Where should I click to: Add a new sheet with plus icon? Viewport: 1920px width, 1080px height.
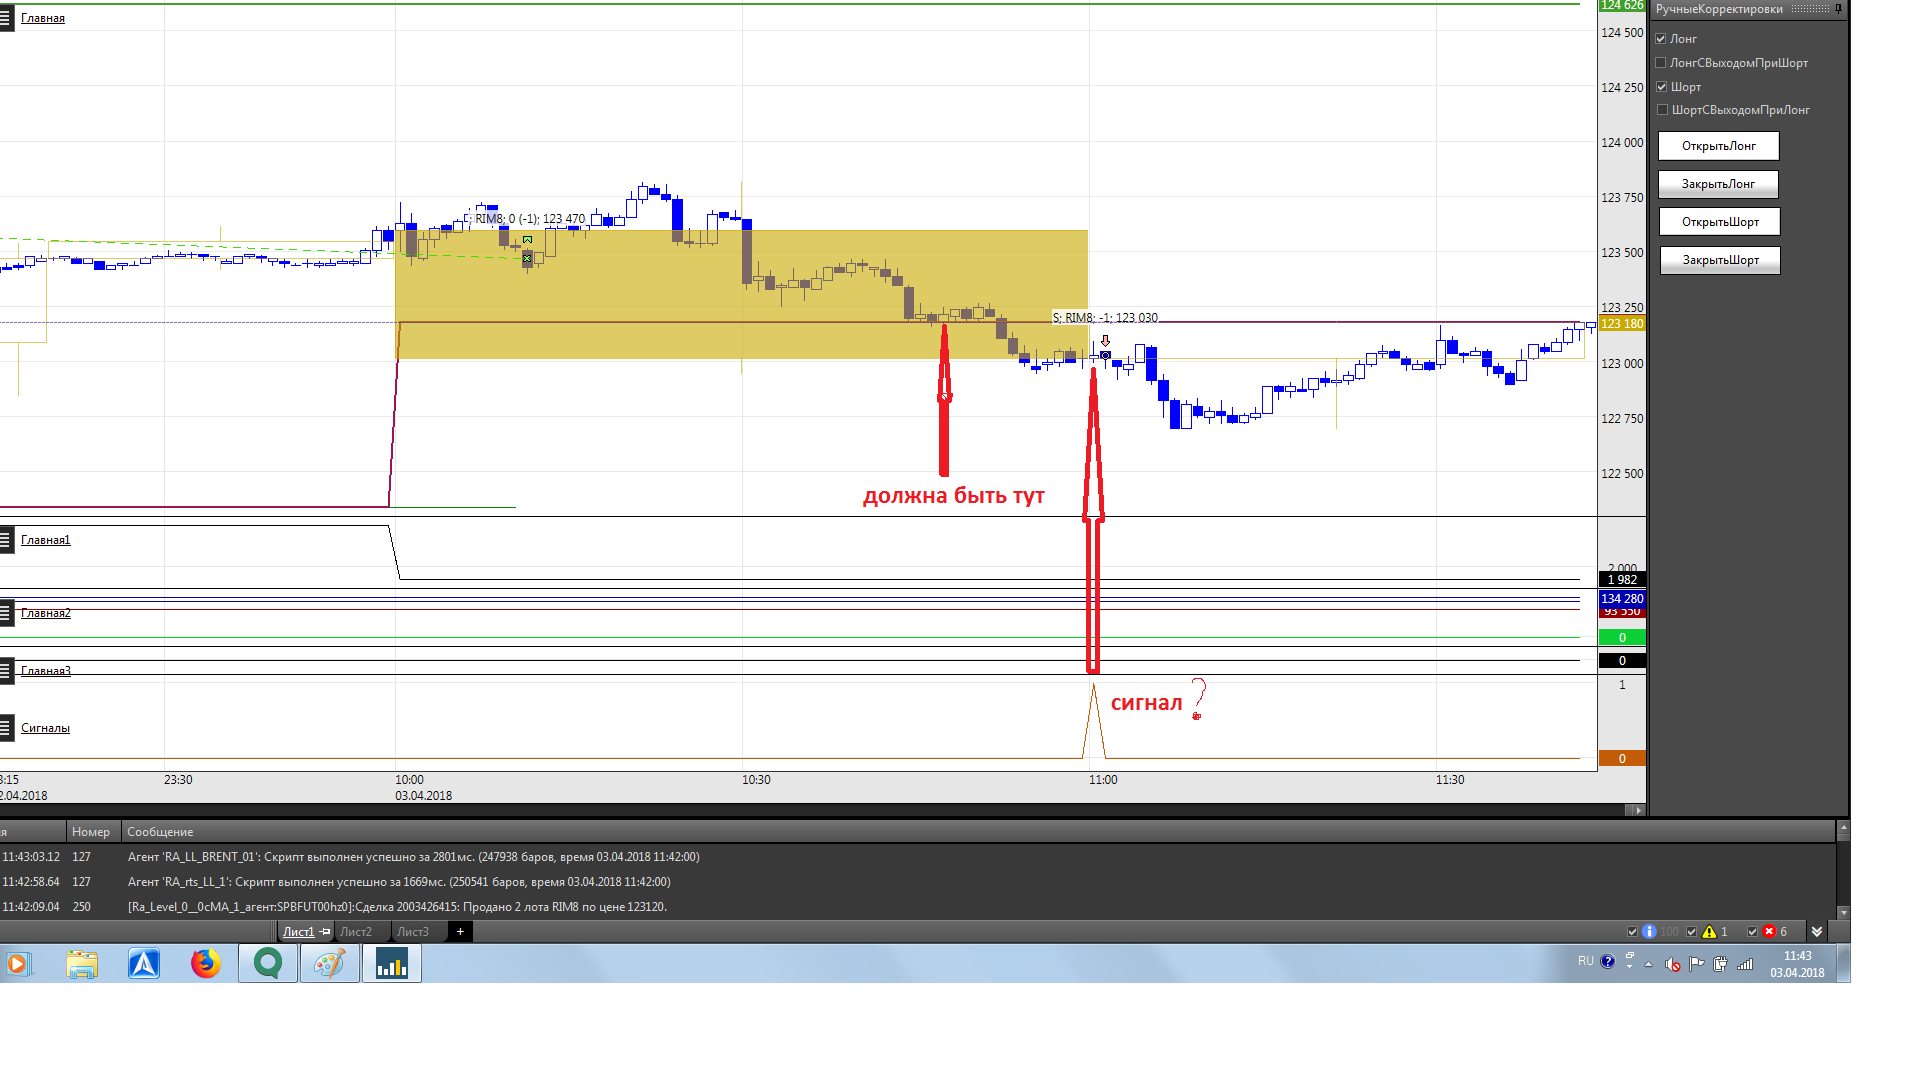click(460, 932)
